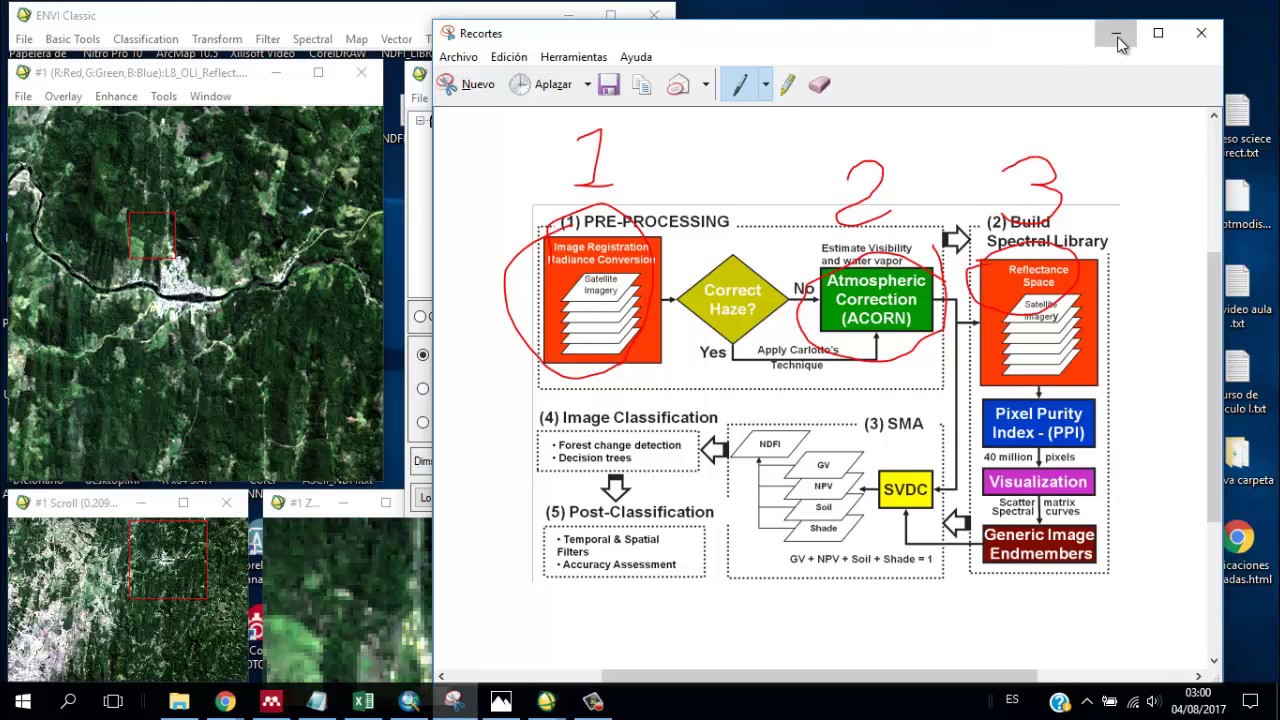Open the pen color options dropdown

[x=765, y=85]
